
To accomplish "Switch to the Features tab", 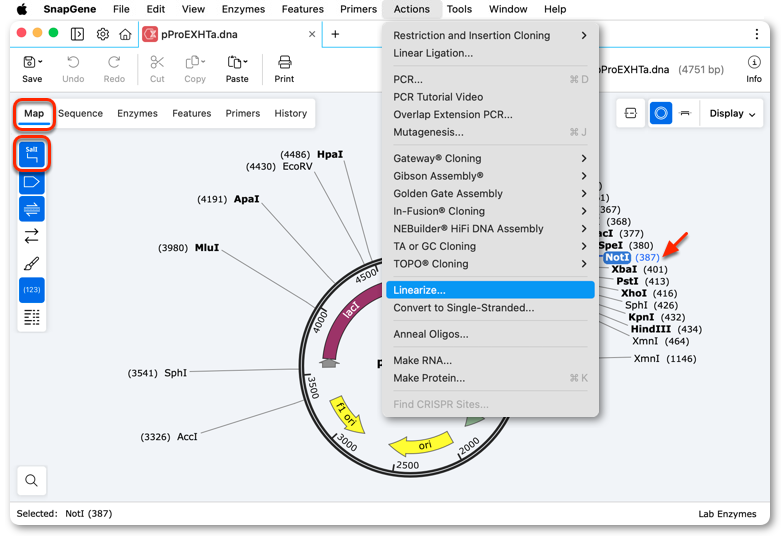I will [192, 113].
